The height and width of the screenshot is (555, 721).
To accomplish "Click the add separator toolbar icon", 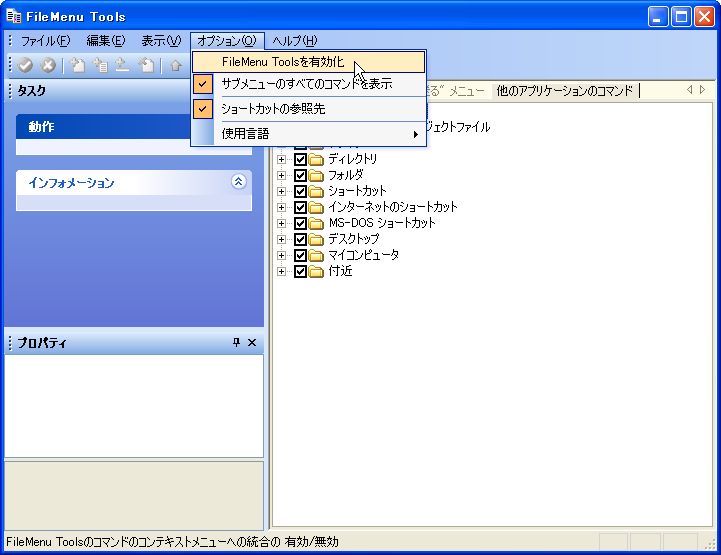I will [122, 65].
